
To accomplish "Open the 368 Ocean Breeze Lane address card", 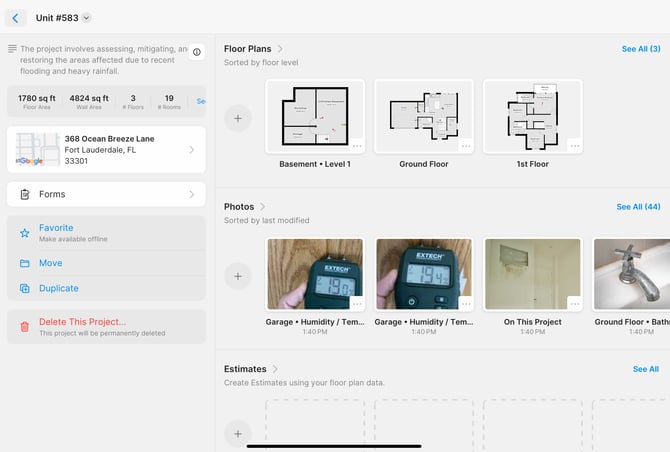I will pos(106,149).
